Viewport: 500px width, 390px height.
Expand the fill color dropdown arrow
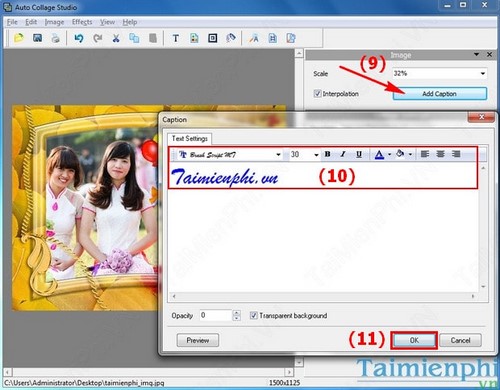pyautogui.click(x=410, y=154)
